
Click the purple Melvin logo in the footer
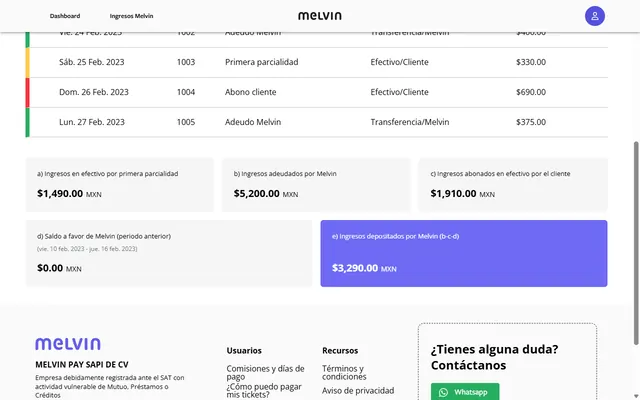click(x=68, y=344)
